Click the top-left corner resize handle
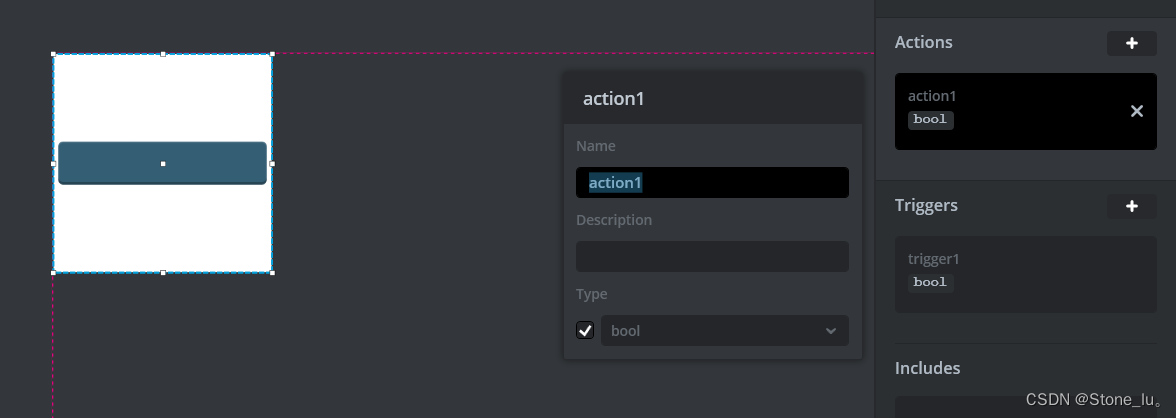The height and width of the screenshot is (418, 1176). 53,54
